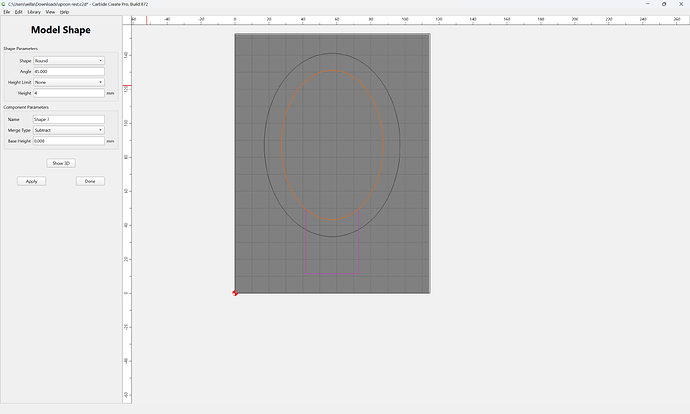This screenshot has height=414, width=690.
Task: Click the Apply button
Action: pos(32,181)
